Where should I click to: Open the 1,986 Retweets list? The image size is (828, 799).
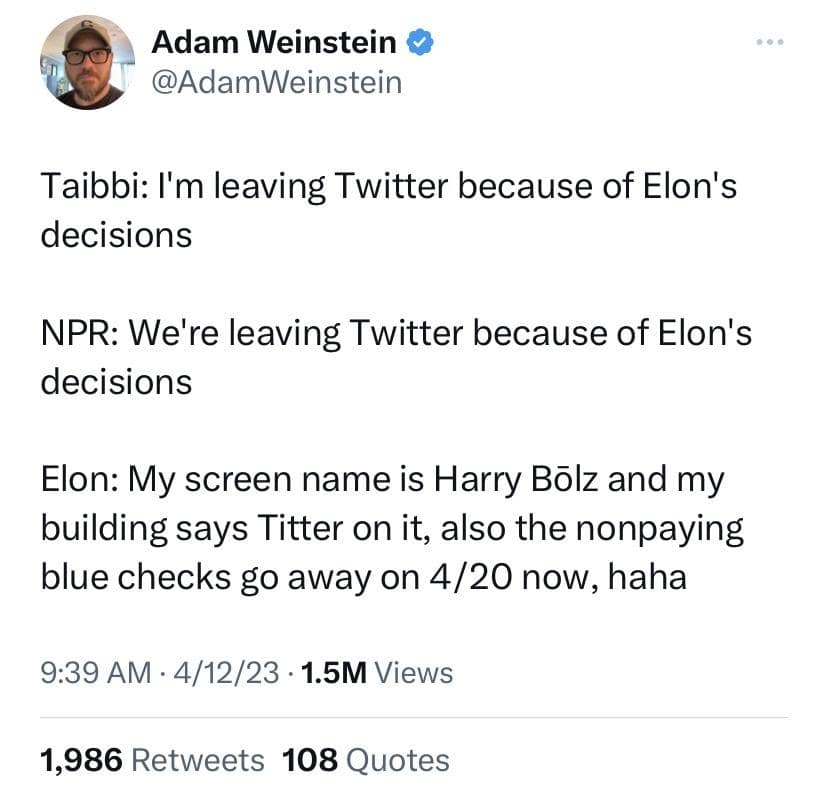pyautogui.click(x=152, y=760)
